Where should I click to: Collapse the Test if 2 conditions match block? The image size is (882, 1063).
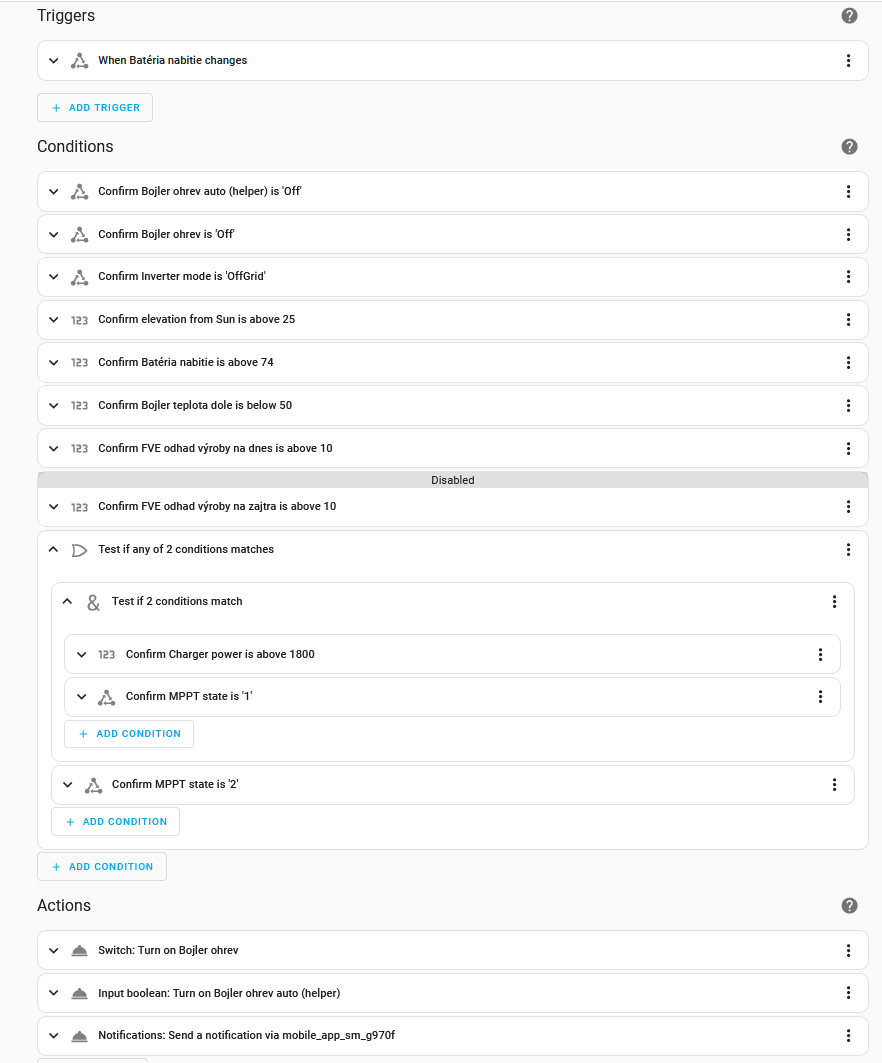pyautogui.click(x=67, y=601)
